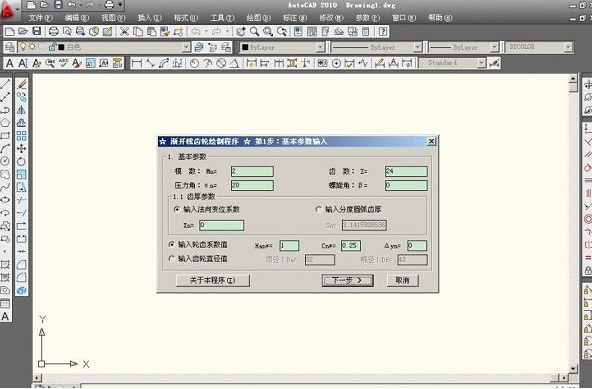Select the Table tool in draw toolbar

point(5,303)
